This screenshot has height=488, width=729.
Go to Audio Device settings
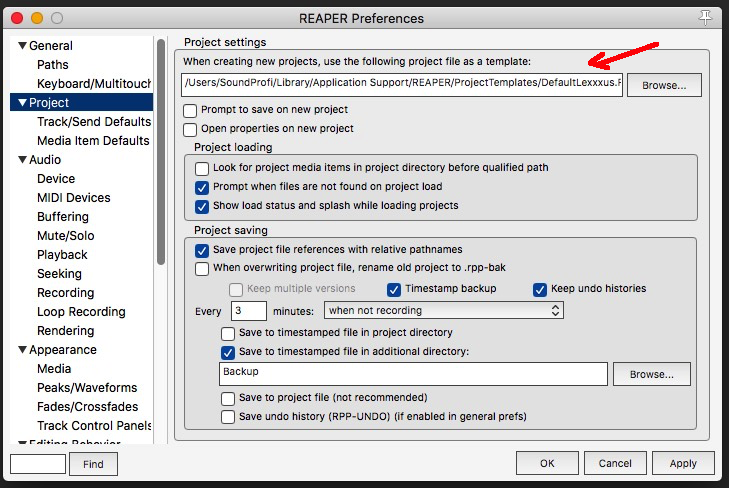(x=56, y=179)
